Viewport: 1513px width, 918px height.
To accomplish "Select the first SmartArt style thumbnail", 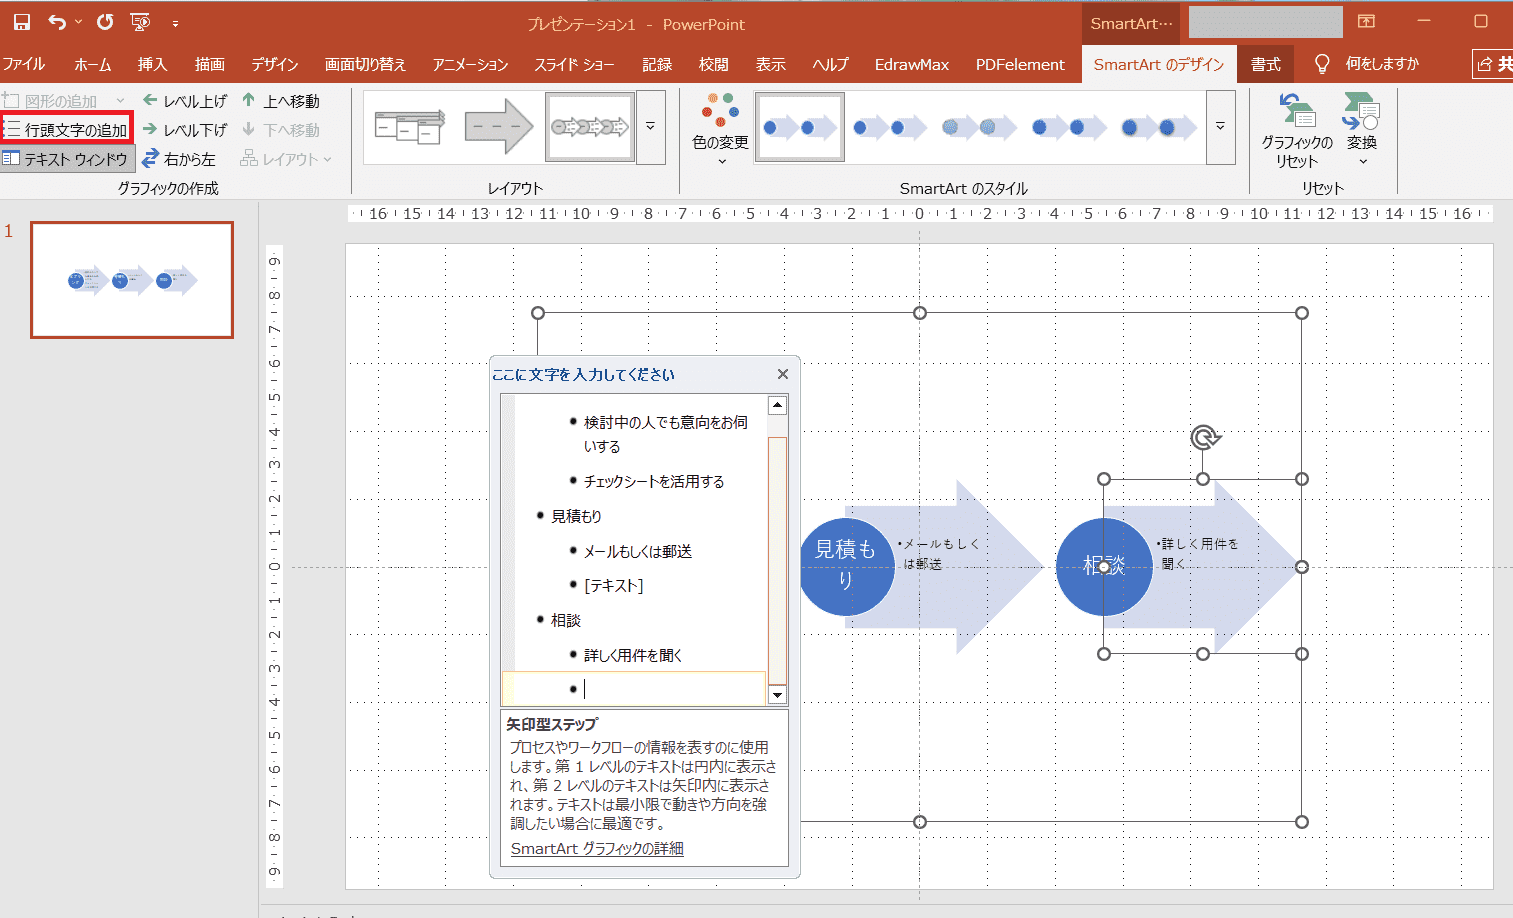I will (800, 127).
